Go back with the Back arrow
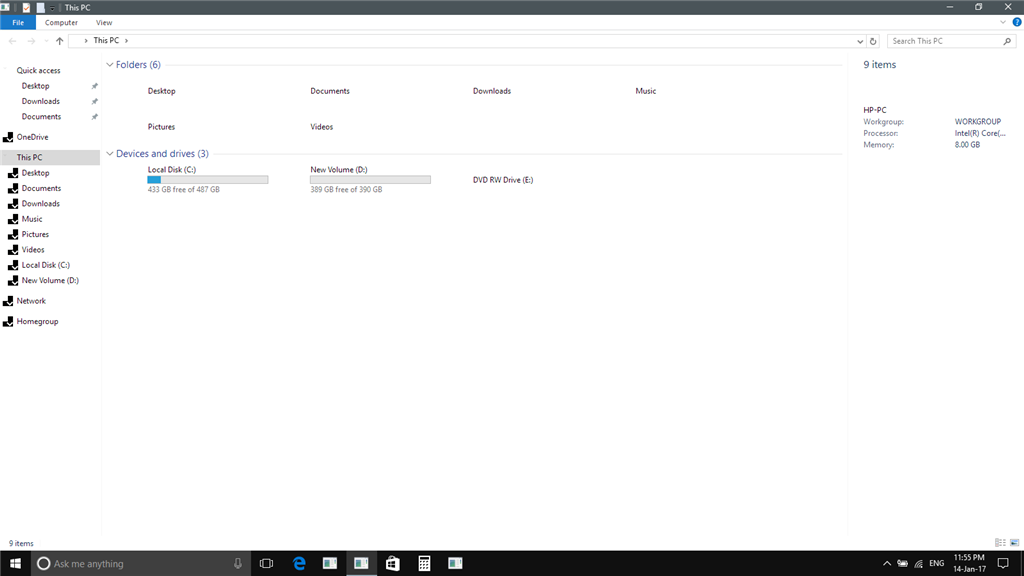The image size is (1024, 576). 12,40
